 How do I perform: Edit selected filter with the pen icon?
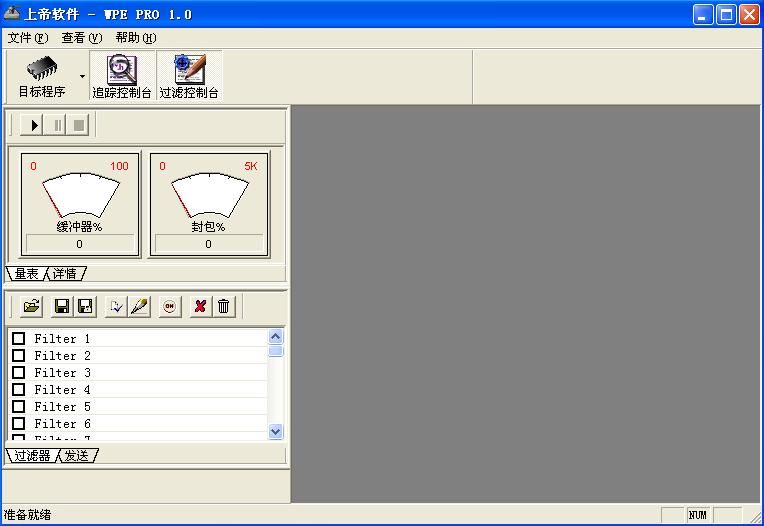(139, 306)
